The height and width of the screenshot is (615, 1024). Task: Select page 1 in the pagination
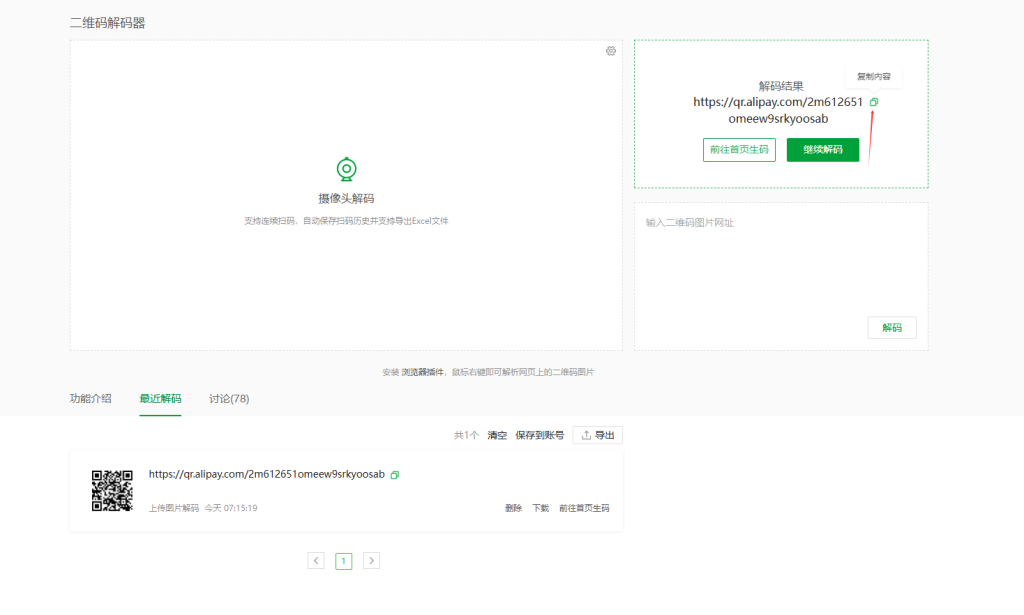[x=343, y=561]
